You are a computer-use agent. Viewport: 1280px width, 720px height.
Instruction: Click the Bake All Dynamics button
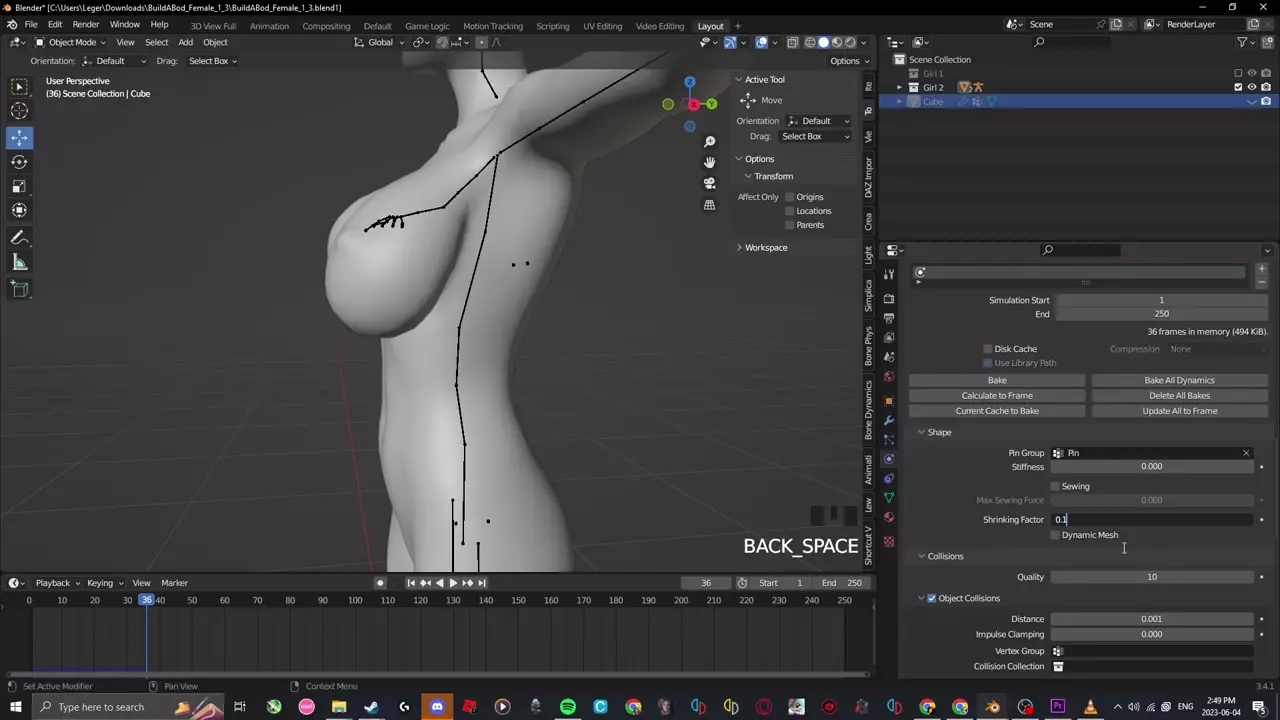tap(1179, 380)
